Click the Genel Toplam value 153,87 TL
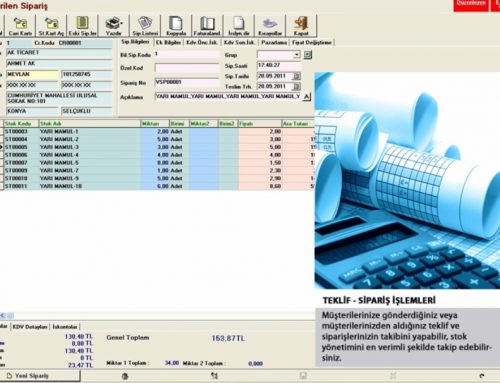Viewport: 500px width, 383px height. [x=228, y=338]
